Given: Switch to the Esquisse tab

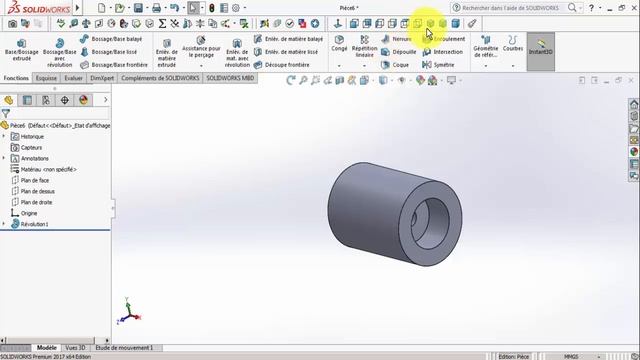Looking at the screenshot, I should [46, 78].
